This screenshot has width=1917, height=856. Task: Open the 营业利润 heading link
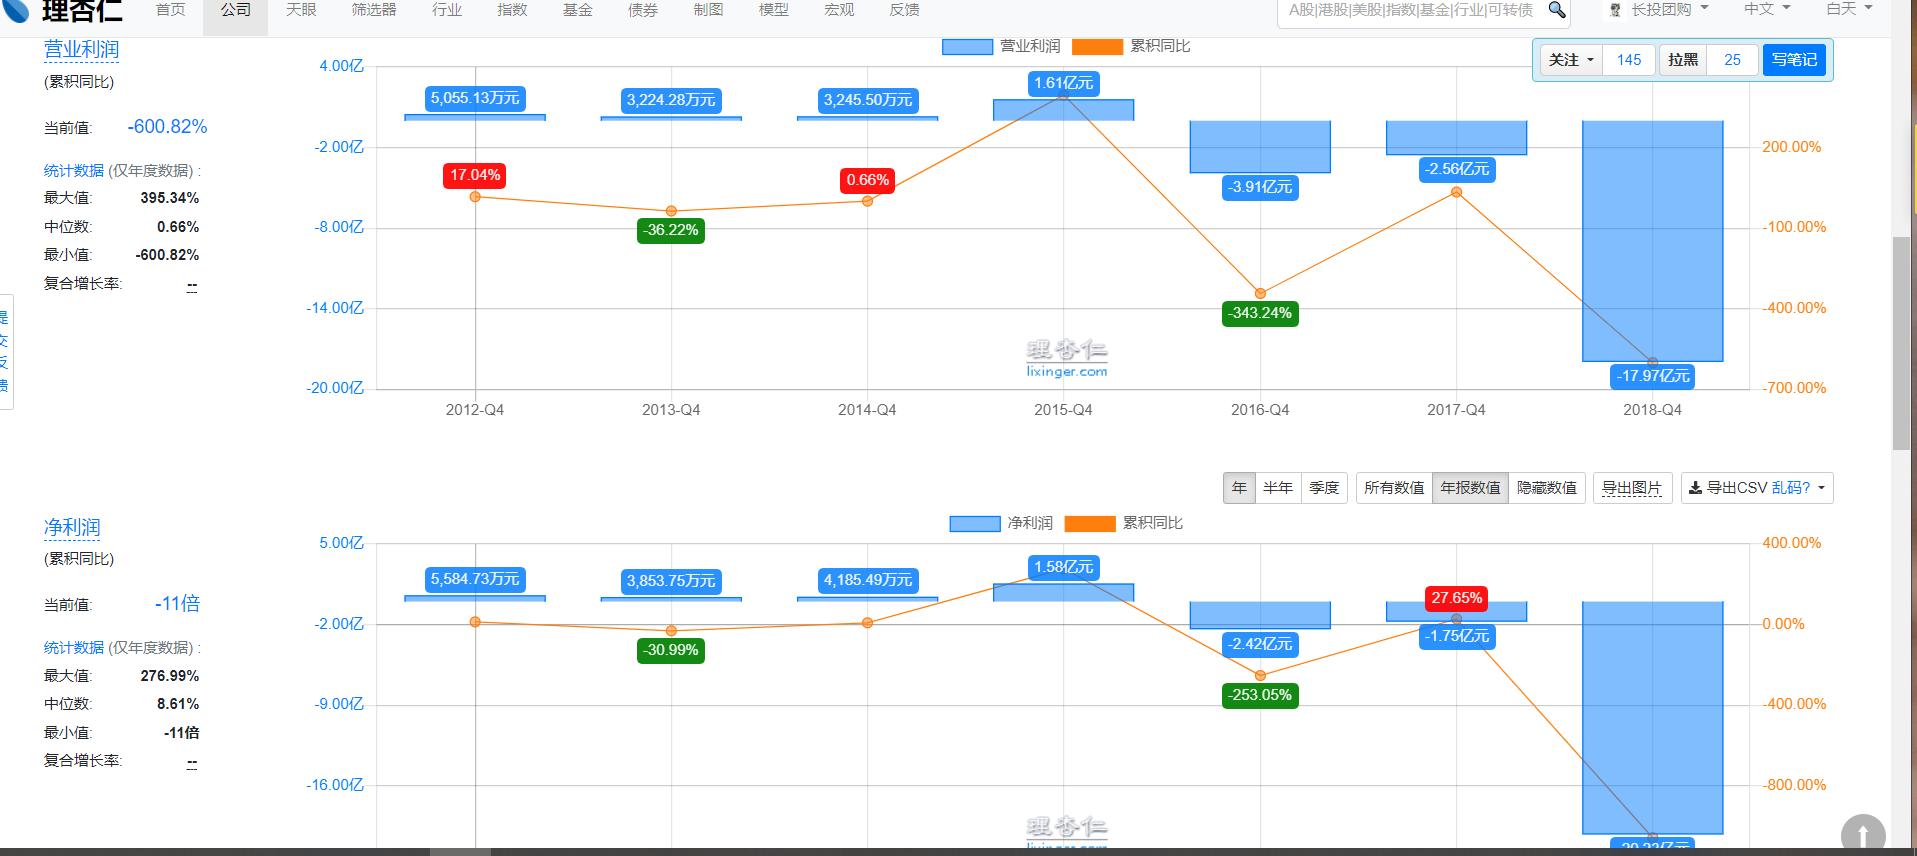click(x=81, y=49)
